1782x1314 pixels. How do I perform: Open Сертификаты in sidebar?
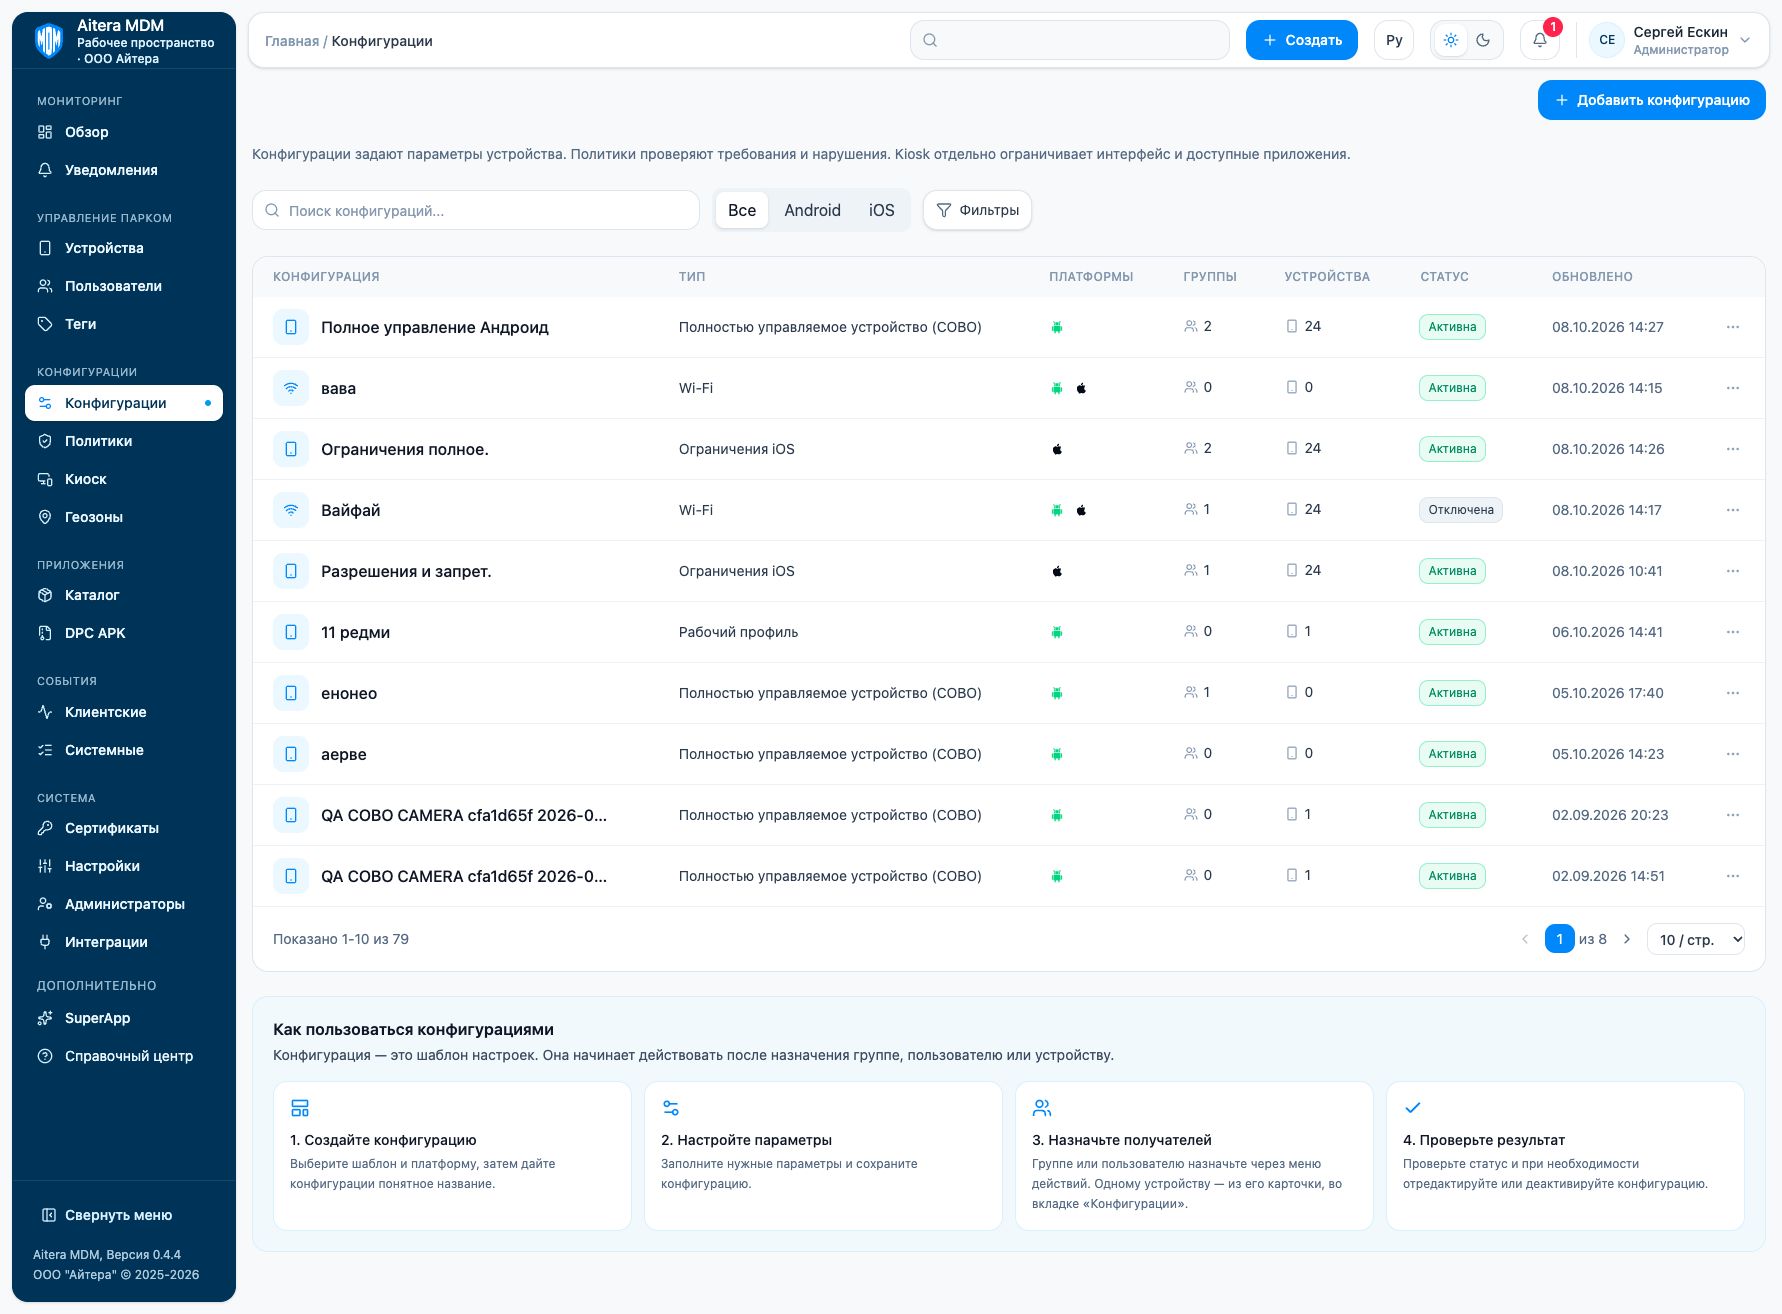click(x=124, y=828)
